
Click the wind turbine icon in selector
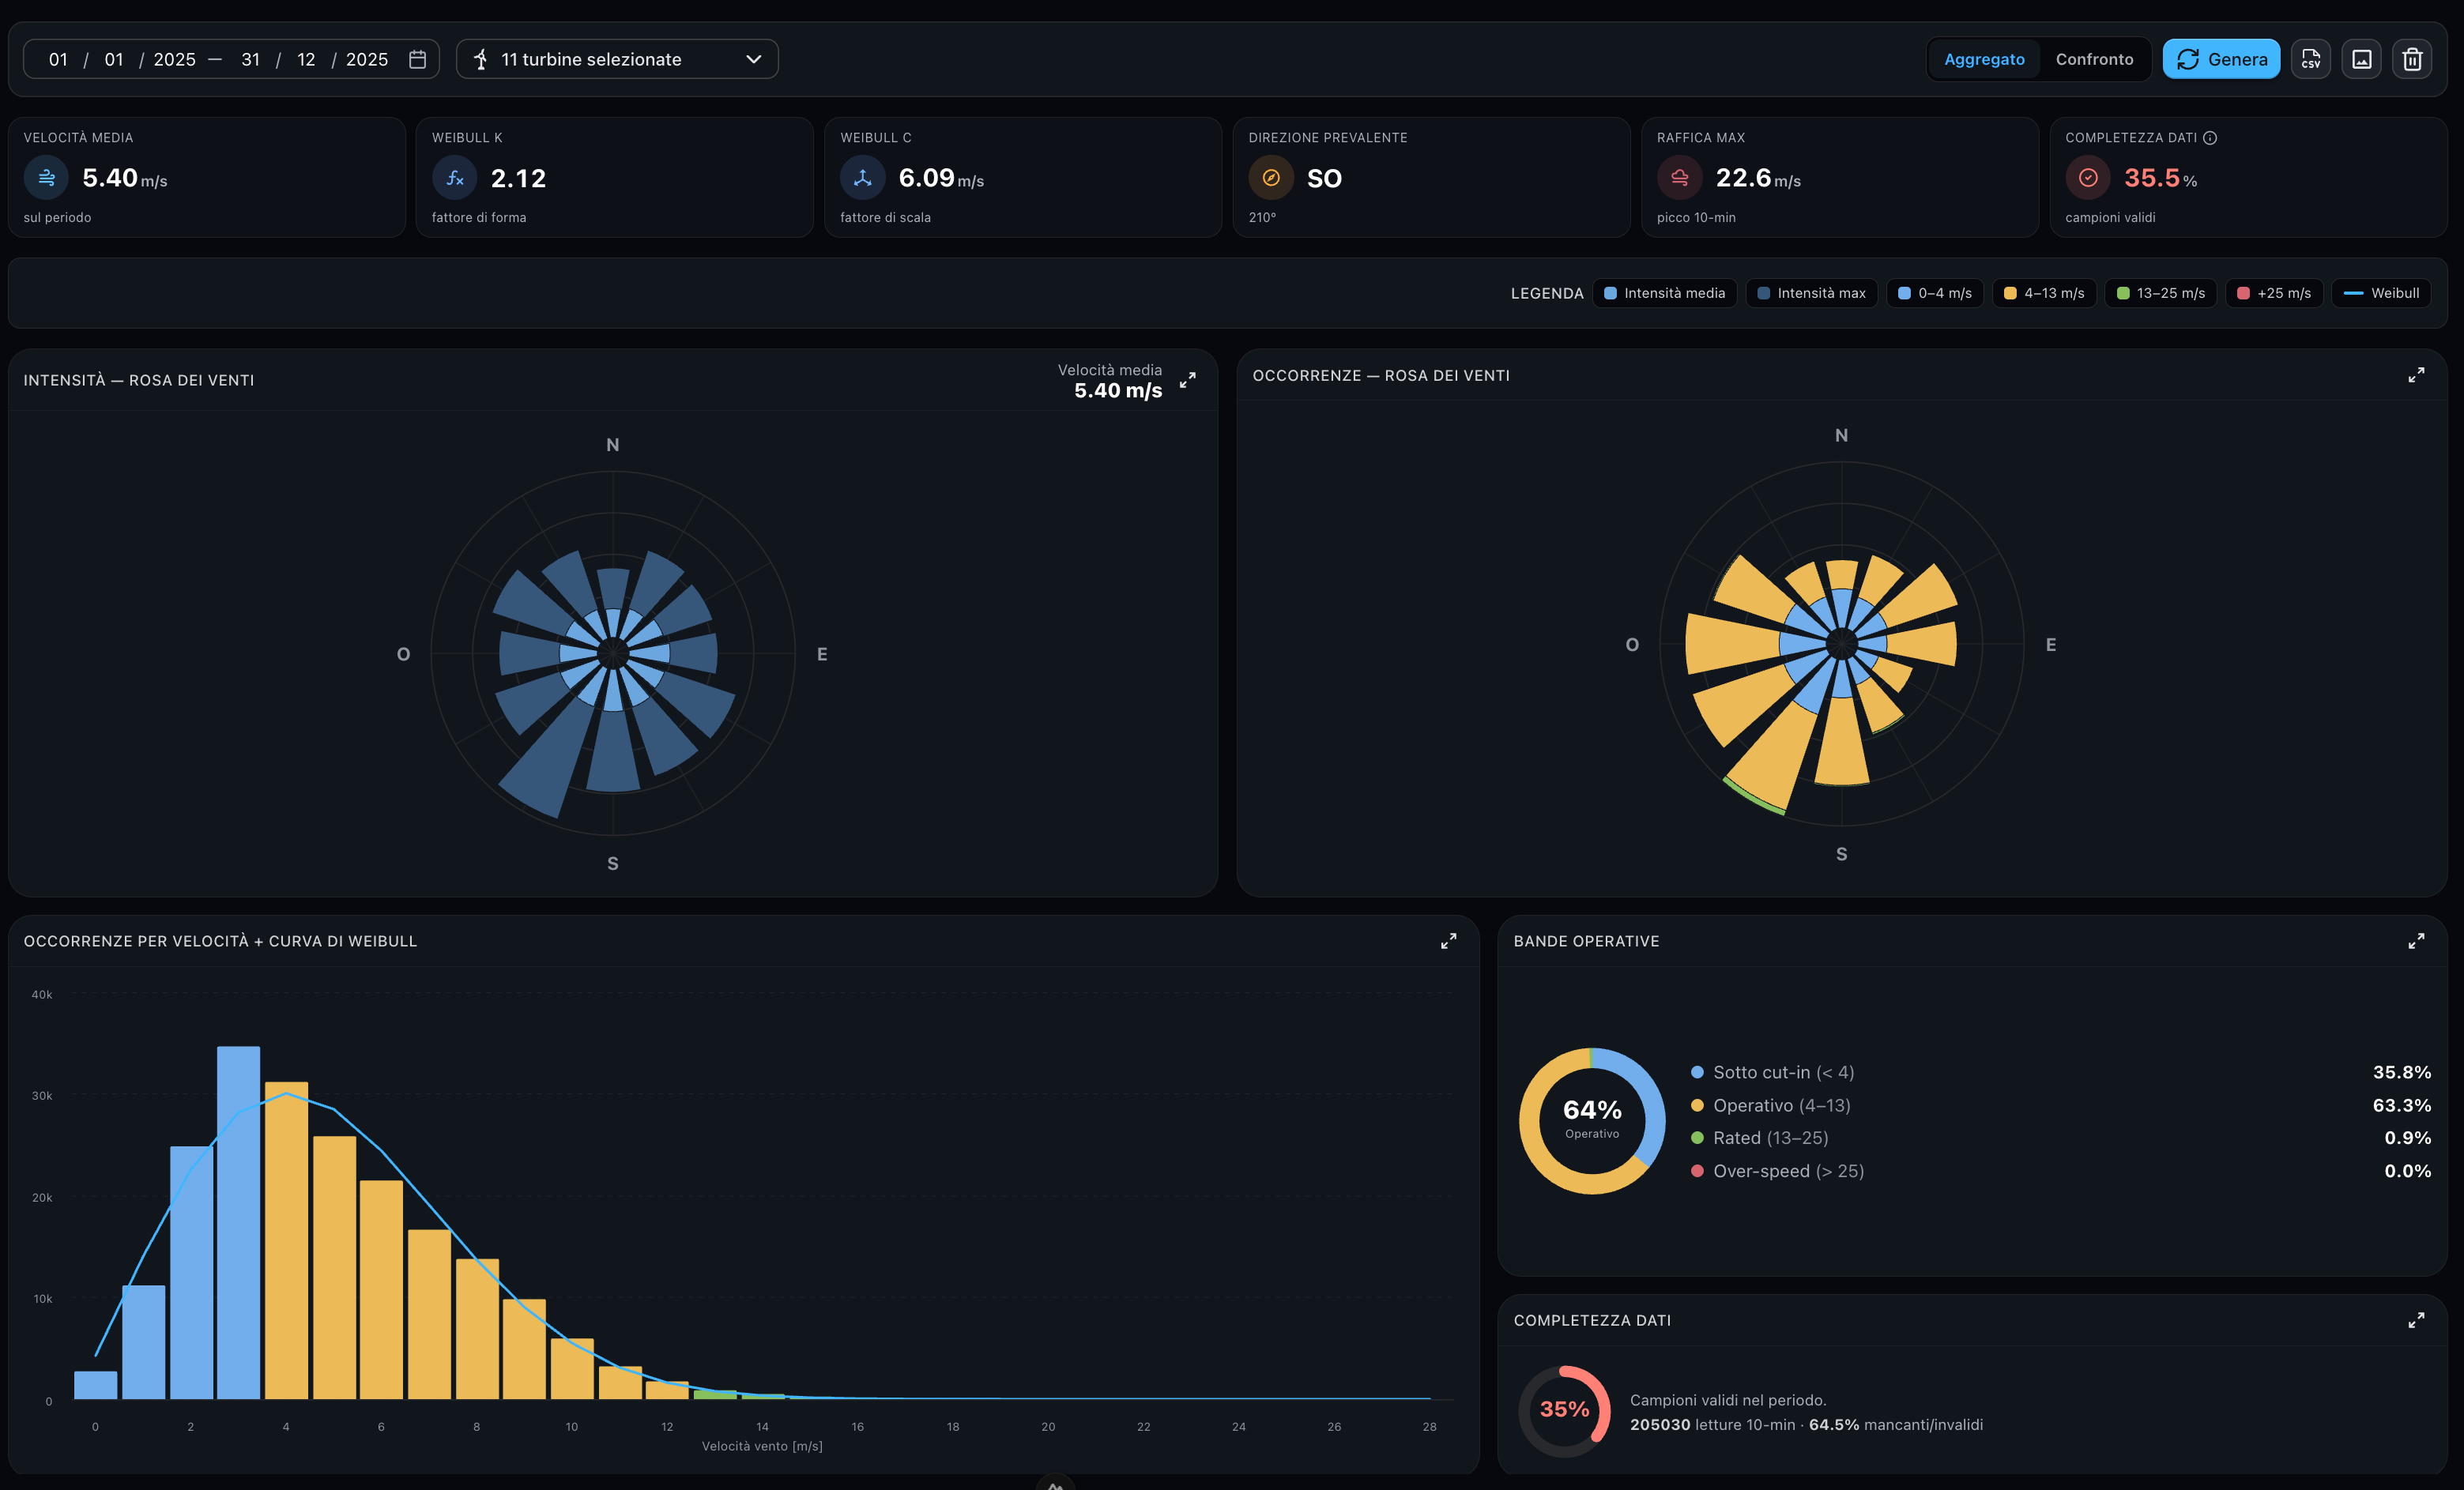click(481, 59)
